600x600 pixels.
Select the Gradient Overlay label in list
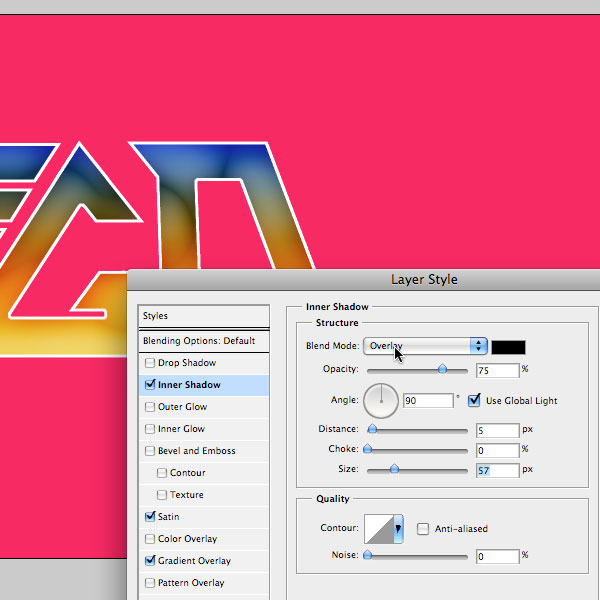click(194, 561)
